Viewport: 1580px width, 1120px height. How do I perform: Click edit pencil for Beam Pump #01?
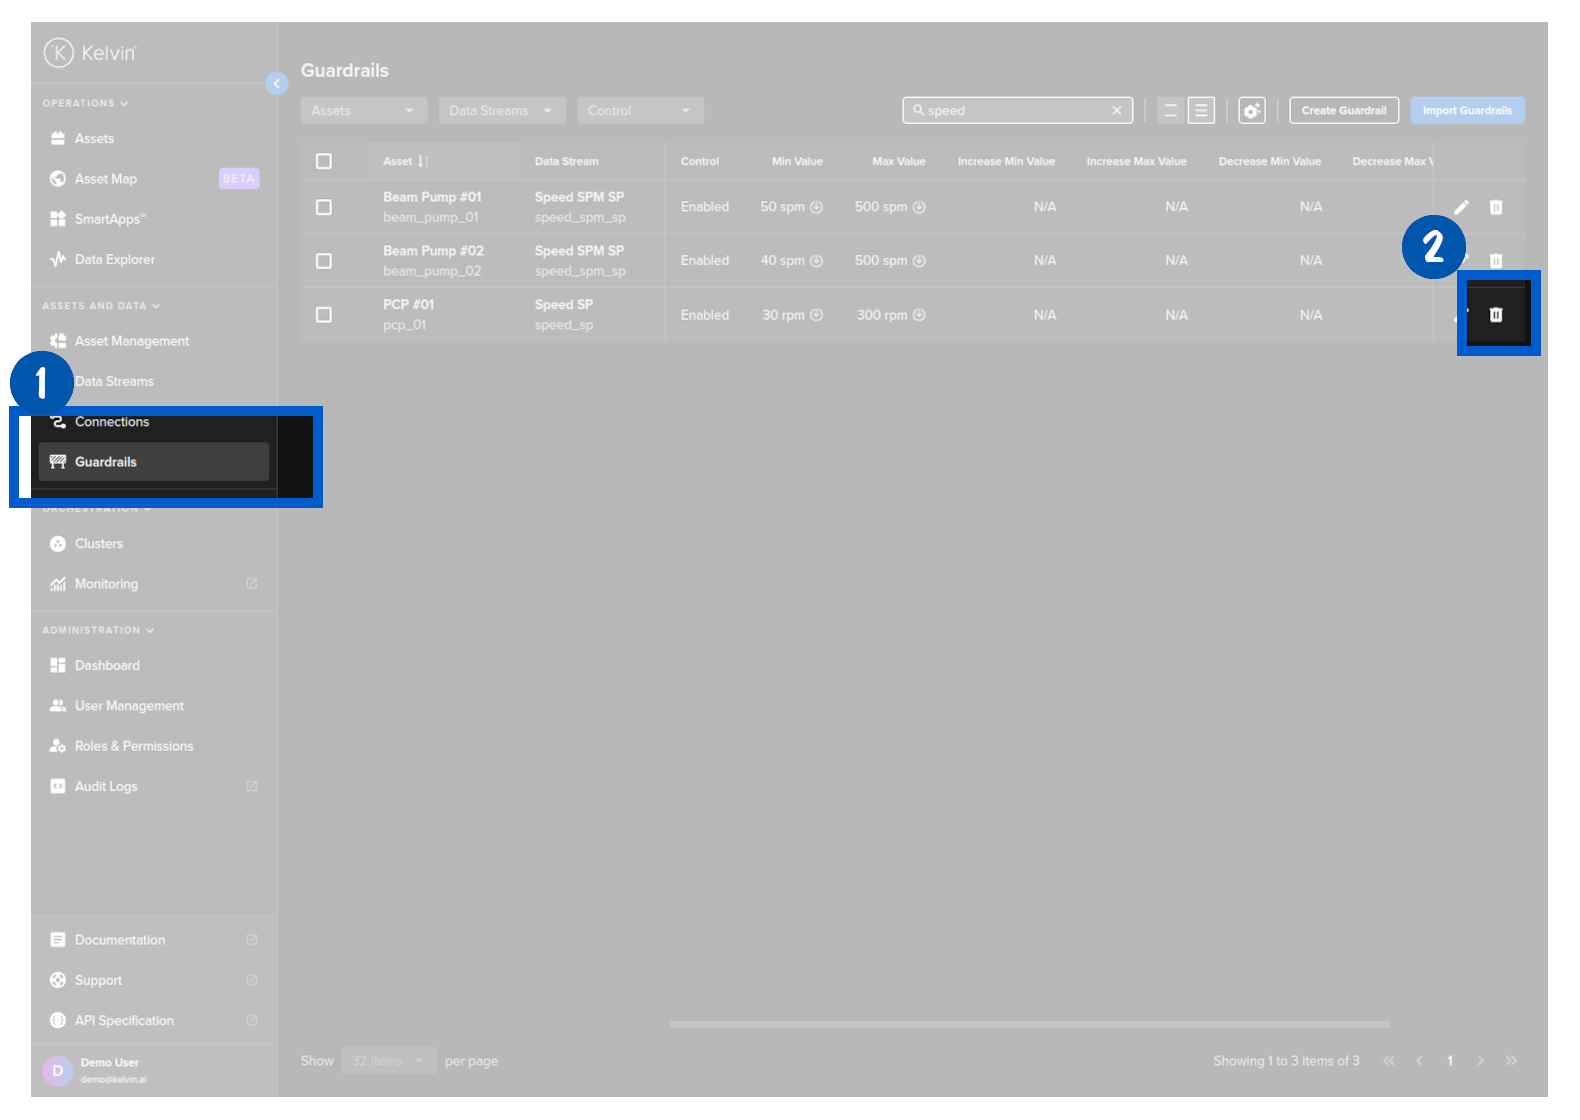(1461, 207)
